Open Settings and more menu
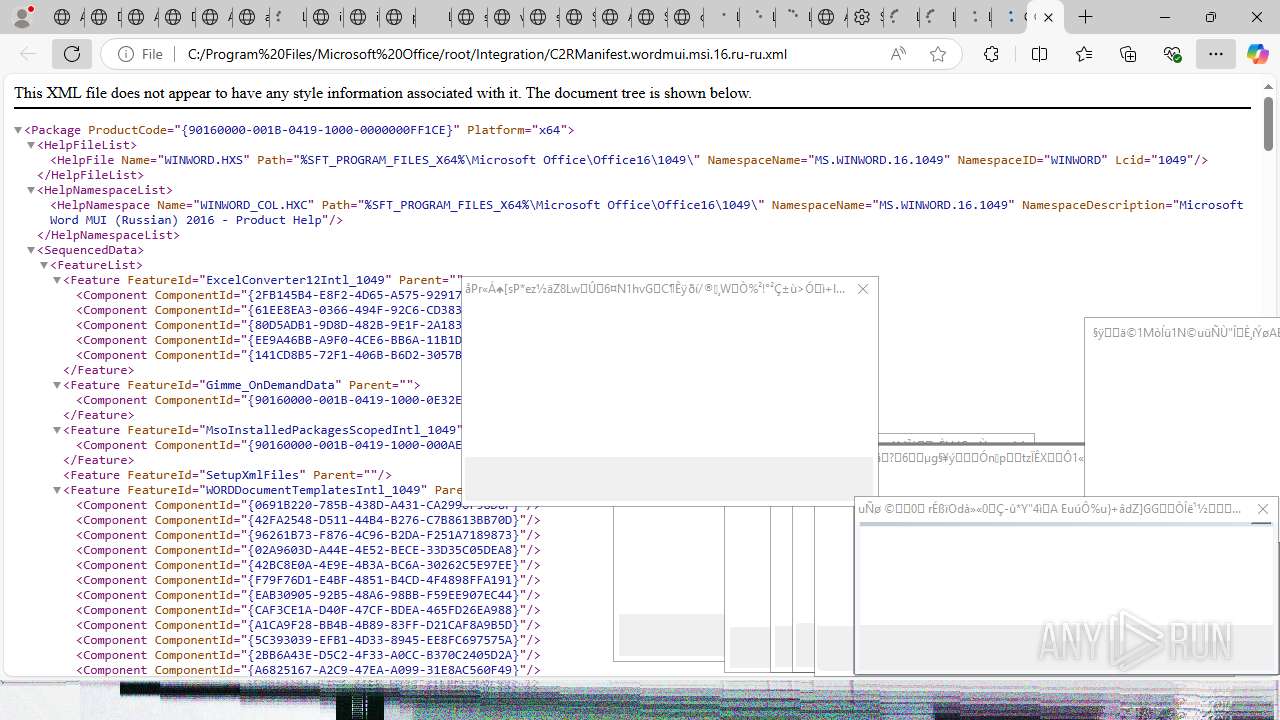This screenshot has width=1280, height=720. click(1216, 54)
